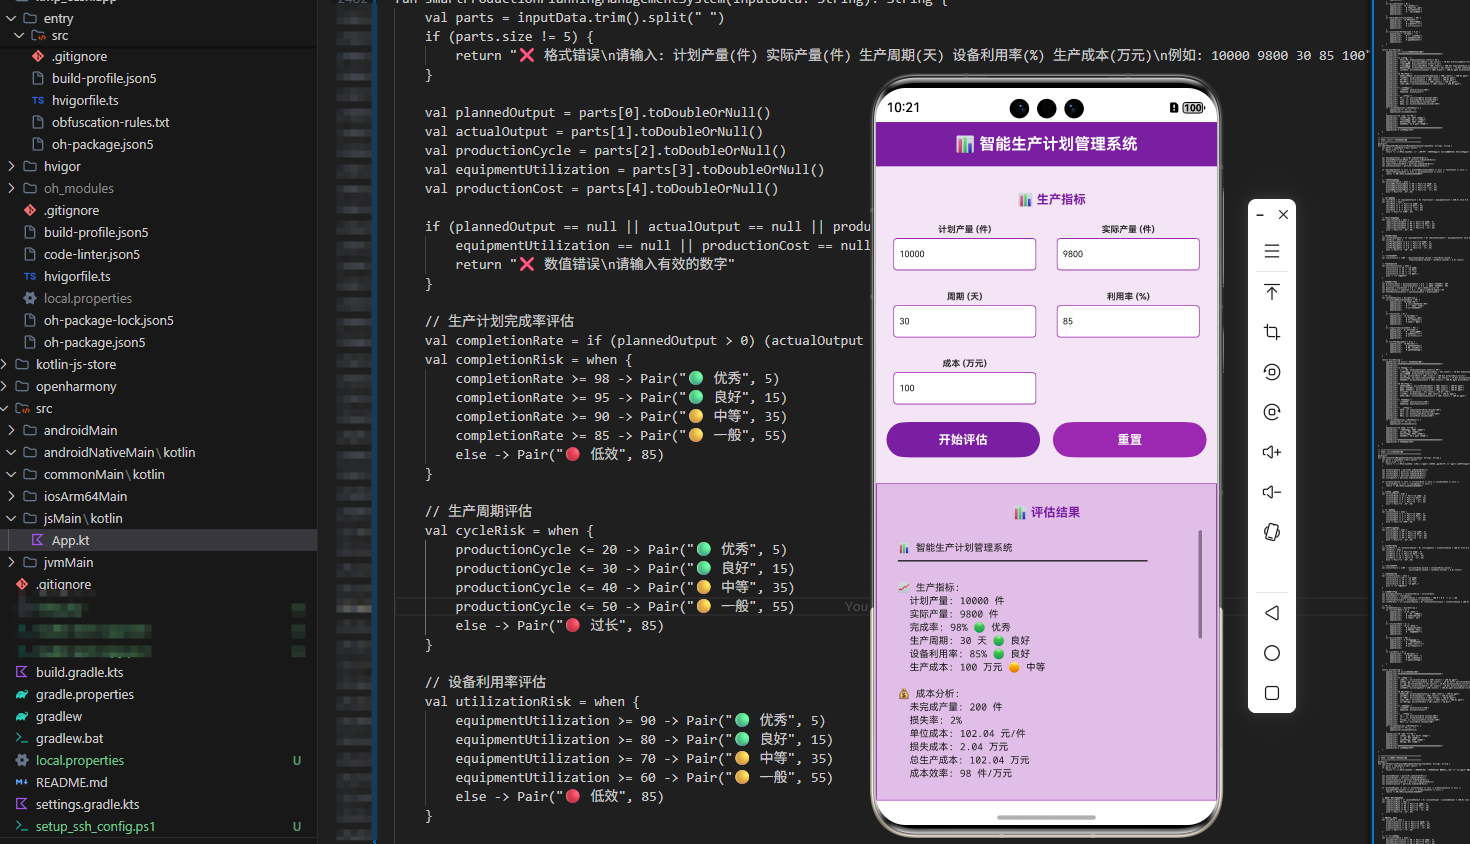Screen dimensions: 1470x844
Task: Open build-profile.json5 under entry
Action: coord(104,78)
